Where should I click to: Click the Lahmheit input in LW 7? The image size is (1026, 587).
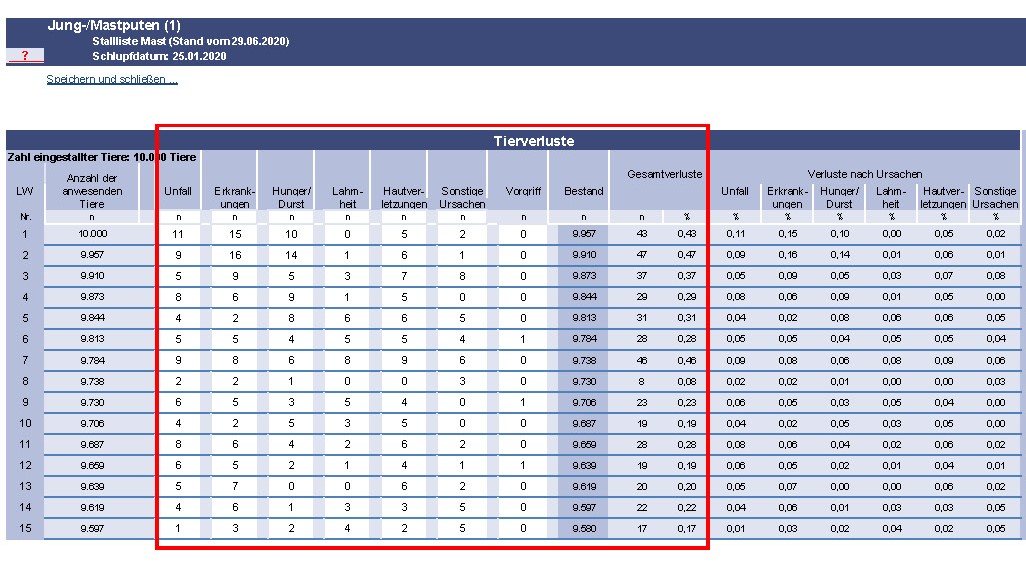point(347,360)
